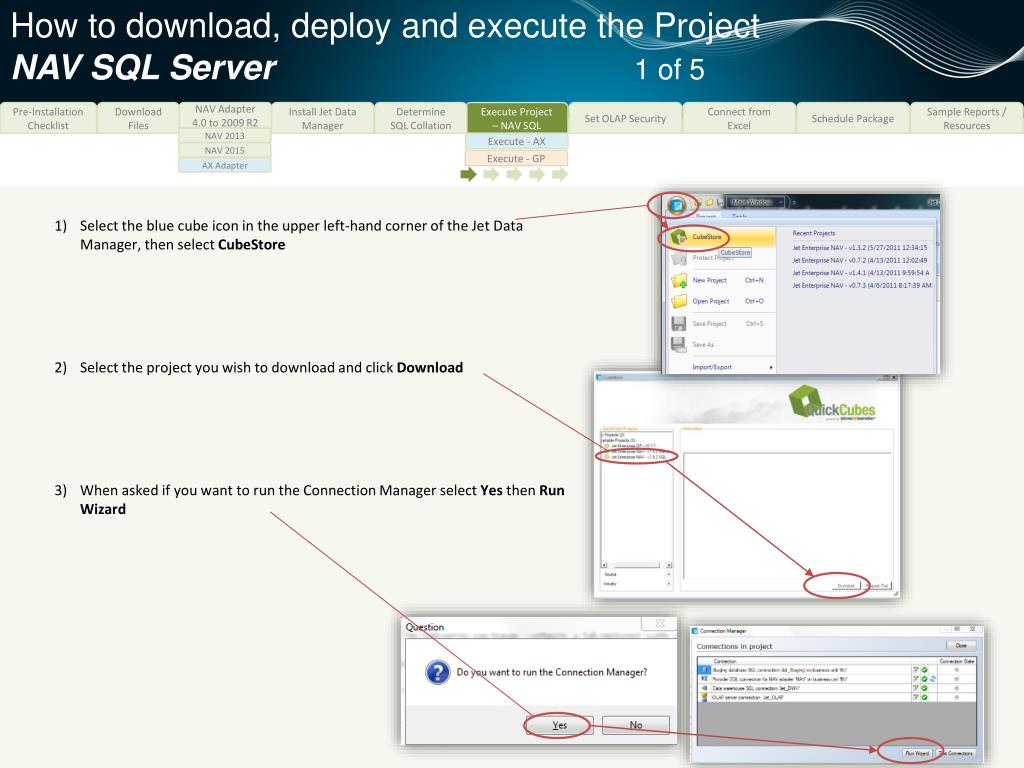Open the quick-access toolbar dropdown field

(x=758, y=202)
